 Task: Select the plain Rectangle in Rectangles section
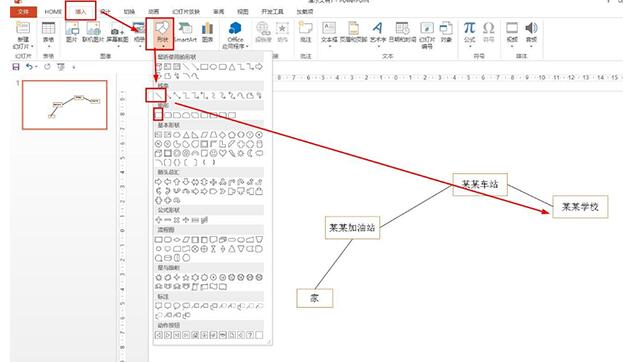pos(159,115)
